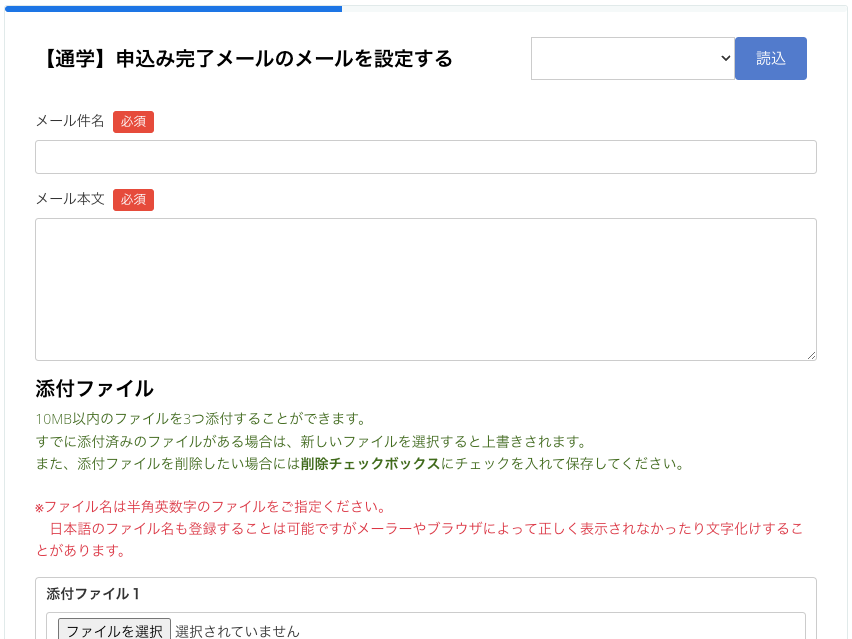The image size is (852, 639).
Task: Click the red 必須 badge beside メール本文
Action: tap(133, 199)
